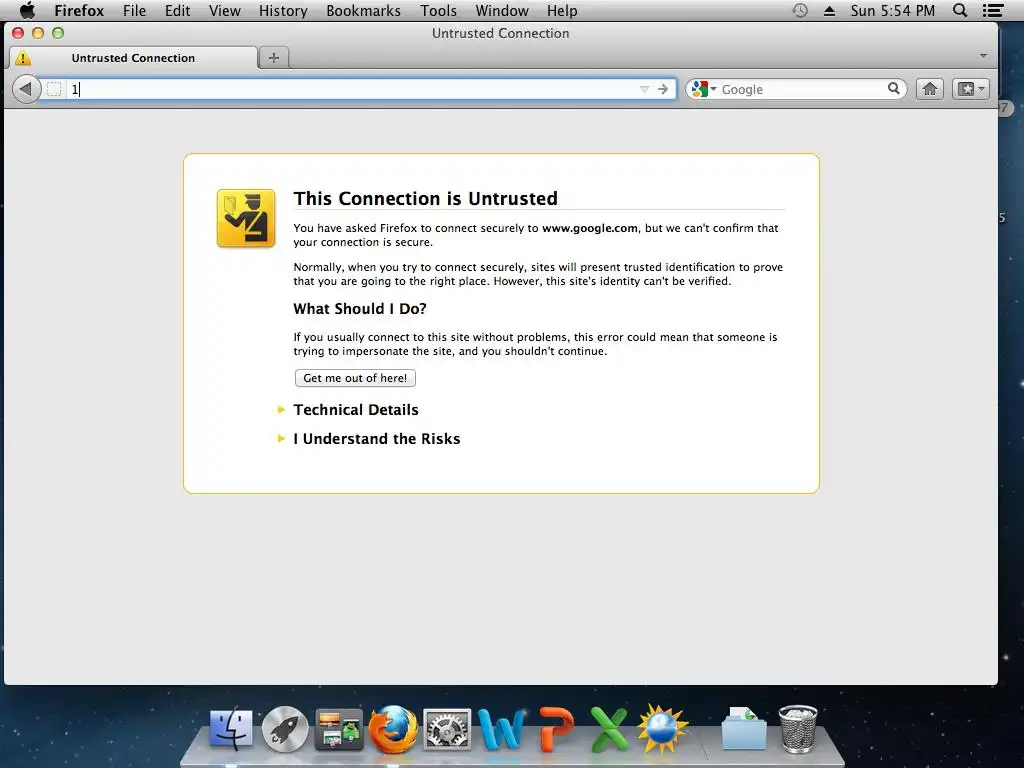Open the Bookmarks star toolbar button

click(x=970, y=89)
